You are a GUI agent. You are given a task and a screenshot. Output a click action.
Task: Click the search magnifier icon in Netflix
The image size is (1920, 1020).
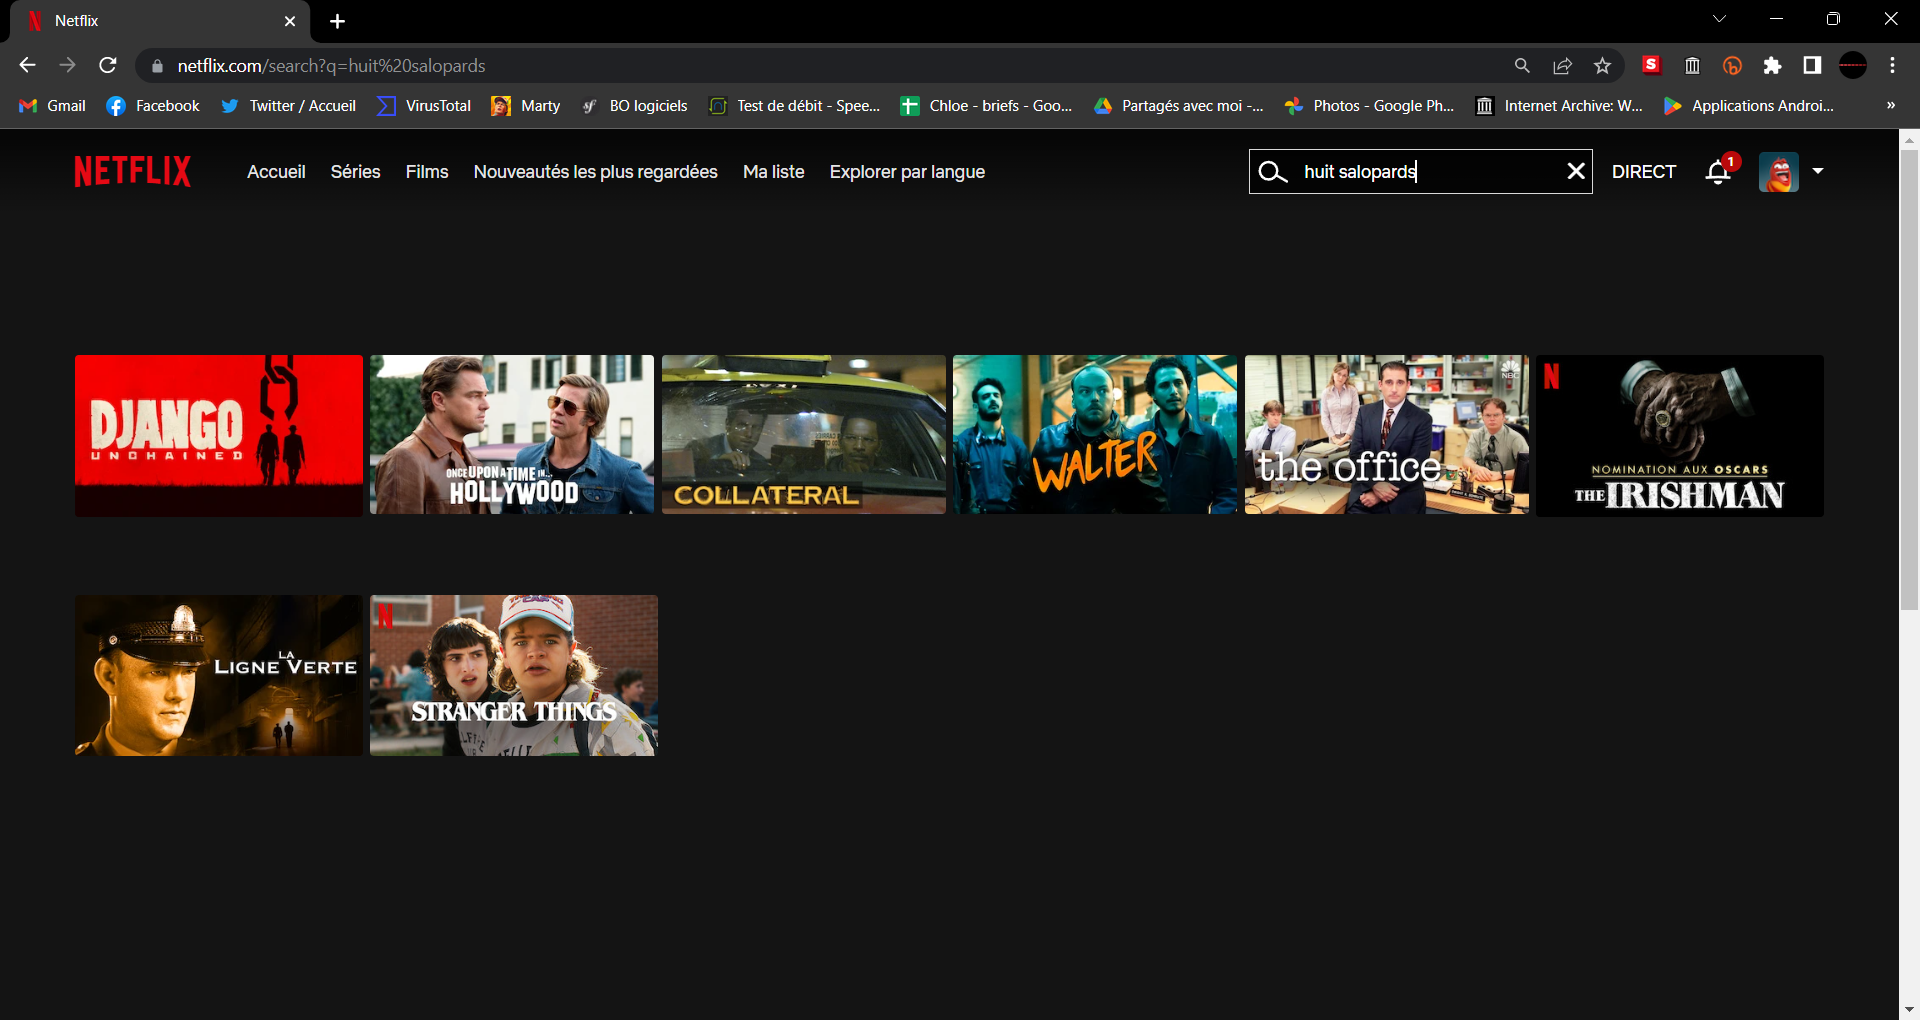click(1272, 172)
